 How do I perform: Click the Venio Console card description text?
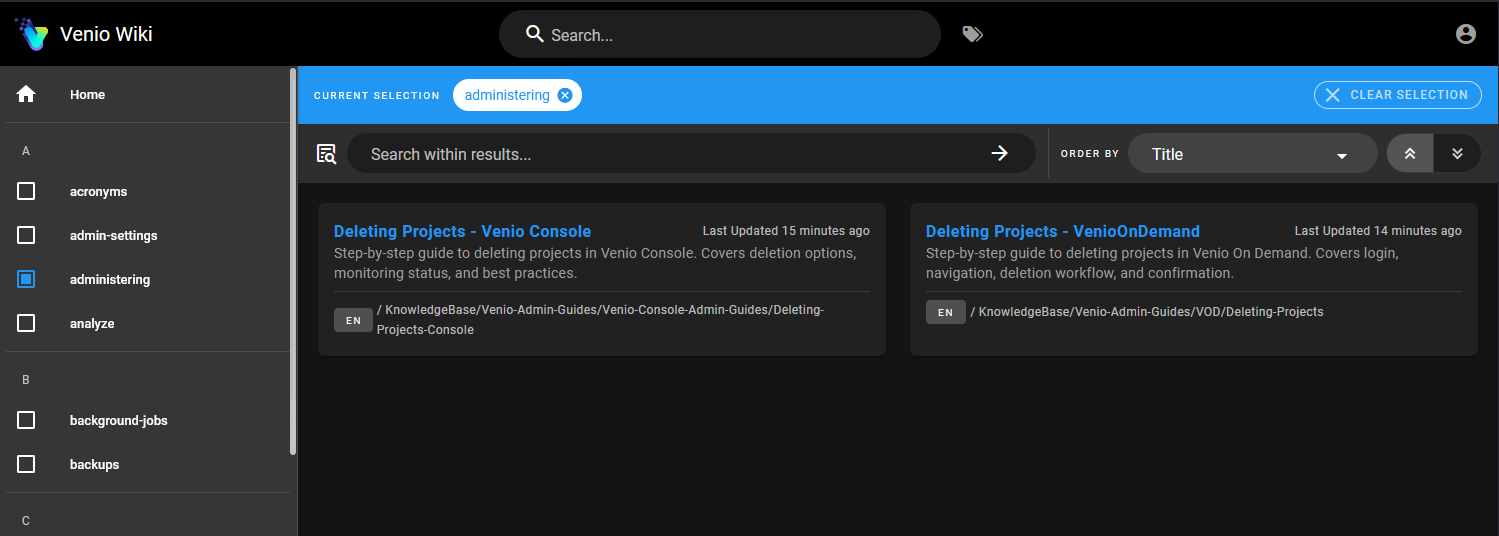coord(595,263)
